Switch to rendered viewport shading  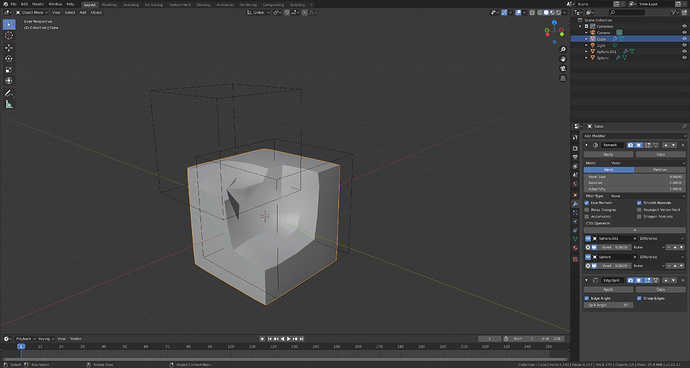pos(558,13)
